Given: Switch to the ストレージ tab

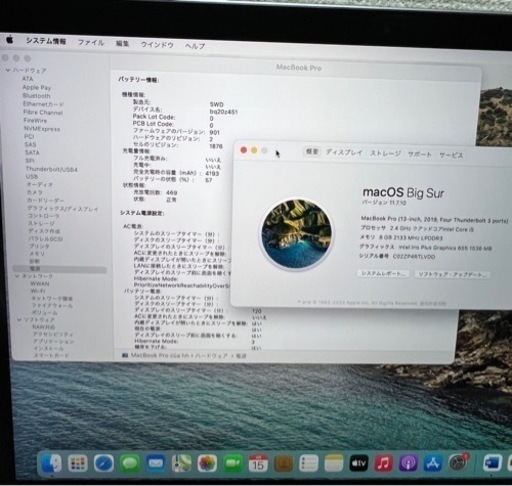Looking at the screenshot, I should coord(385,153).
